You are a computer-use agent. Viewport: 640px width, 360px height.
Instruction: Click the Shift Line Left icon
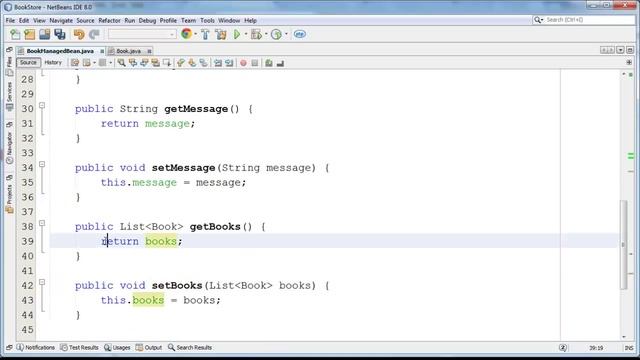(x=218, y=62)
